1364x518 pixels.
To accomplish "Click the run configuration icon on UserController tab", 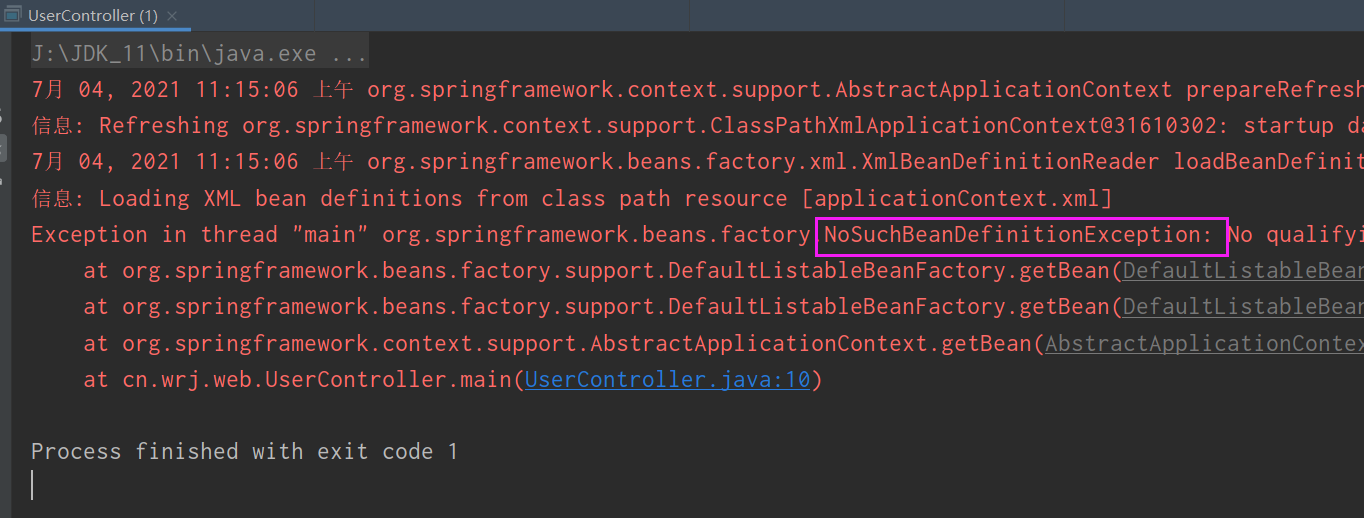I will tap(13, 15).
